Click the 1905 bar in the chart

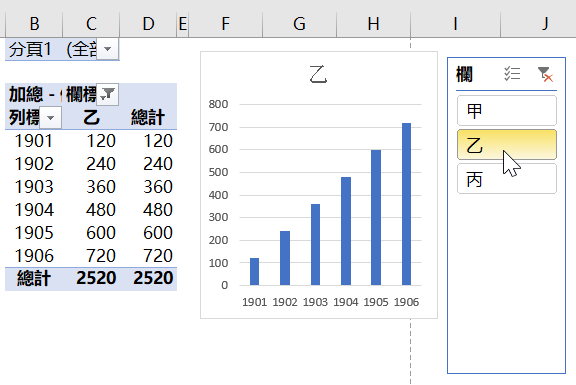click(376, 217)
